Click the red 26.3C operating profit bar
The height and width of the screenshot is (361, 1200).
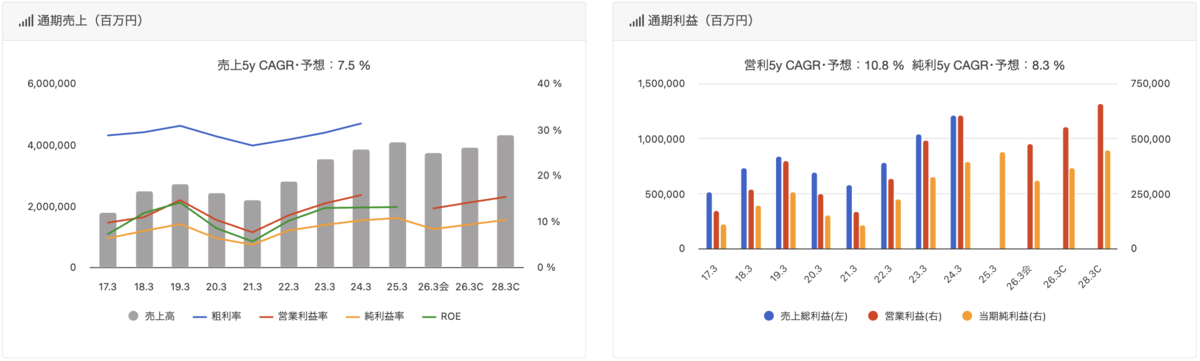(x=1065, y=188)
